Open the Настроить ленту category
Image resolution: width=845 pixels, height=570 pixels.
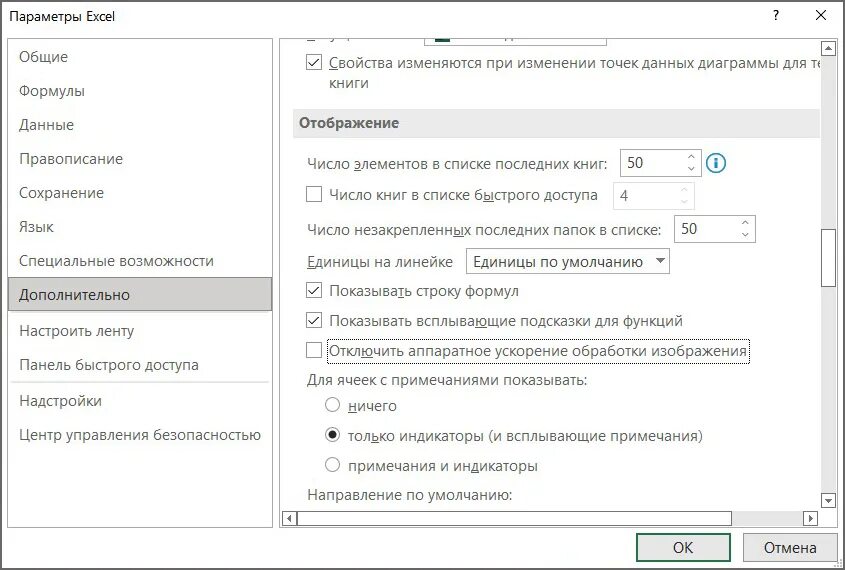tap(140, 330)
